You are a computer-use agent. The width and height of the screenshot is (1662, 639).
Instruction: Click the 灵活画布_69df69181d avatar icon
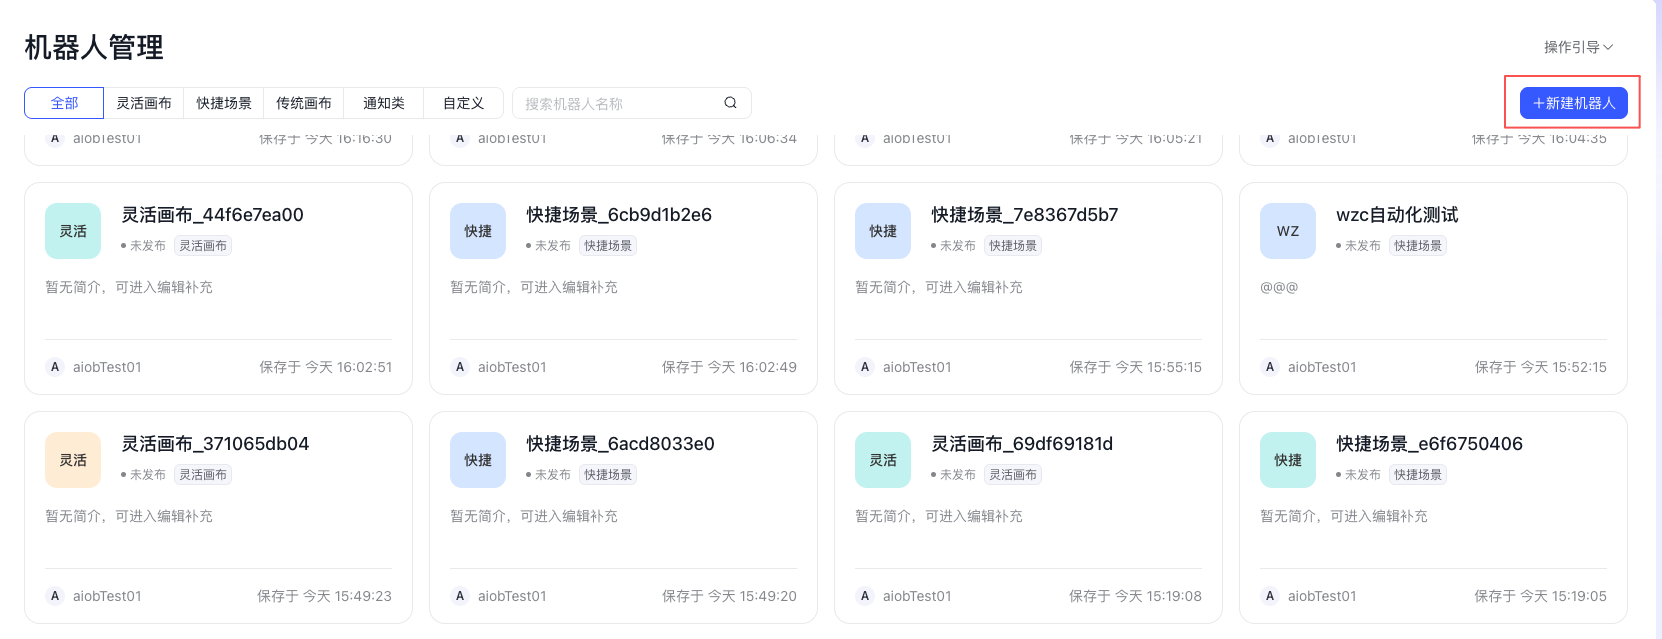883,460
